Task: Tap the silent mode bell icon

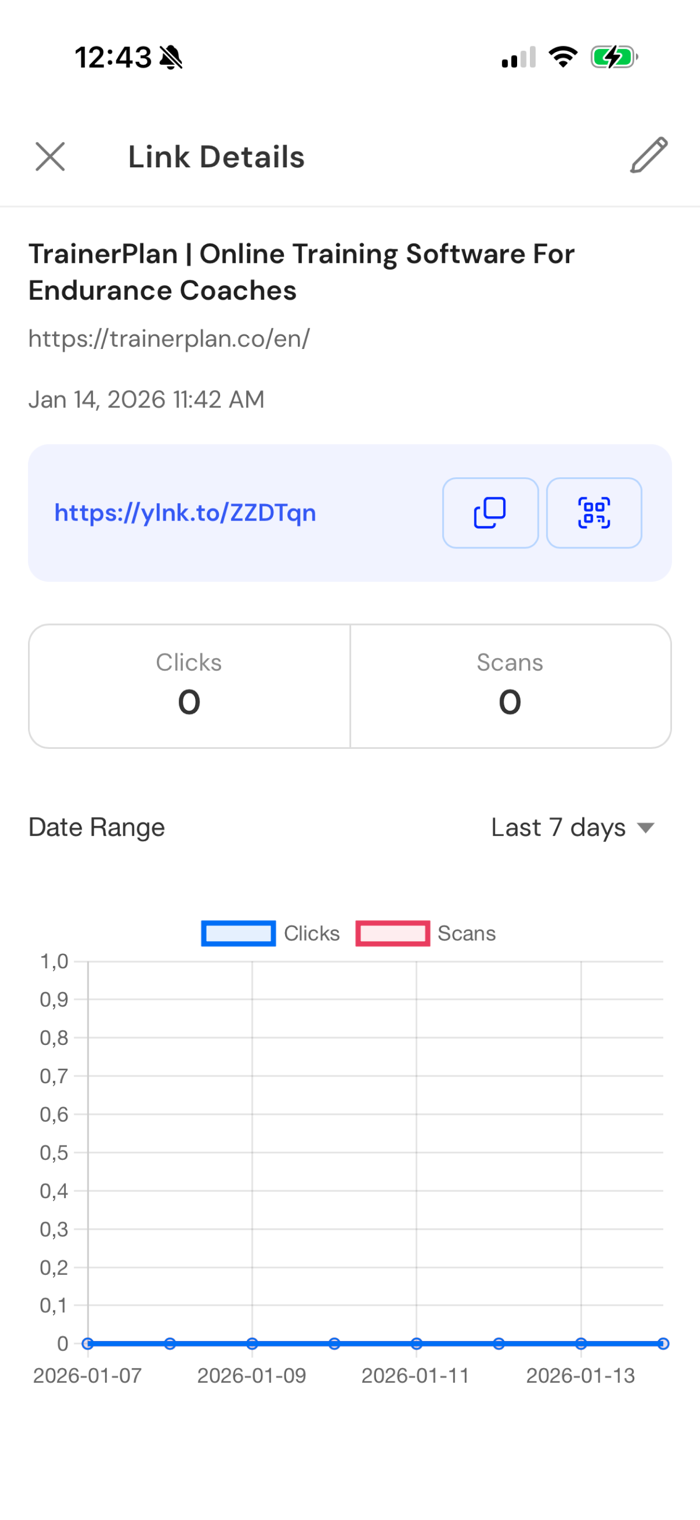Action: coord(171,58)
